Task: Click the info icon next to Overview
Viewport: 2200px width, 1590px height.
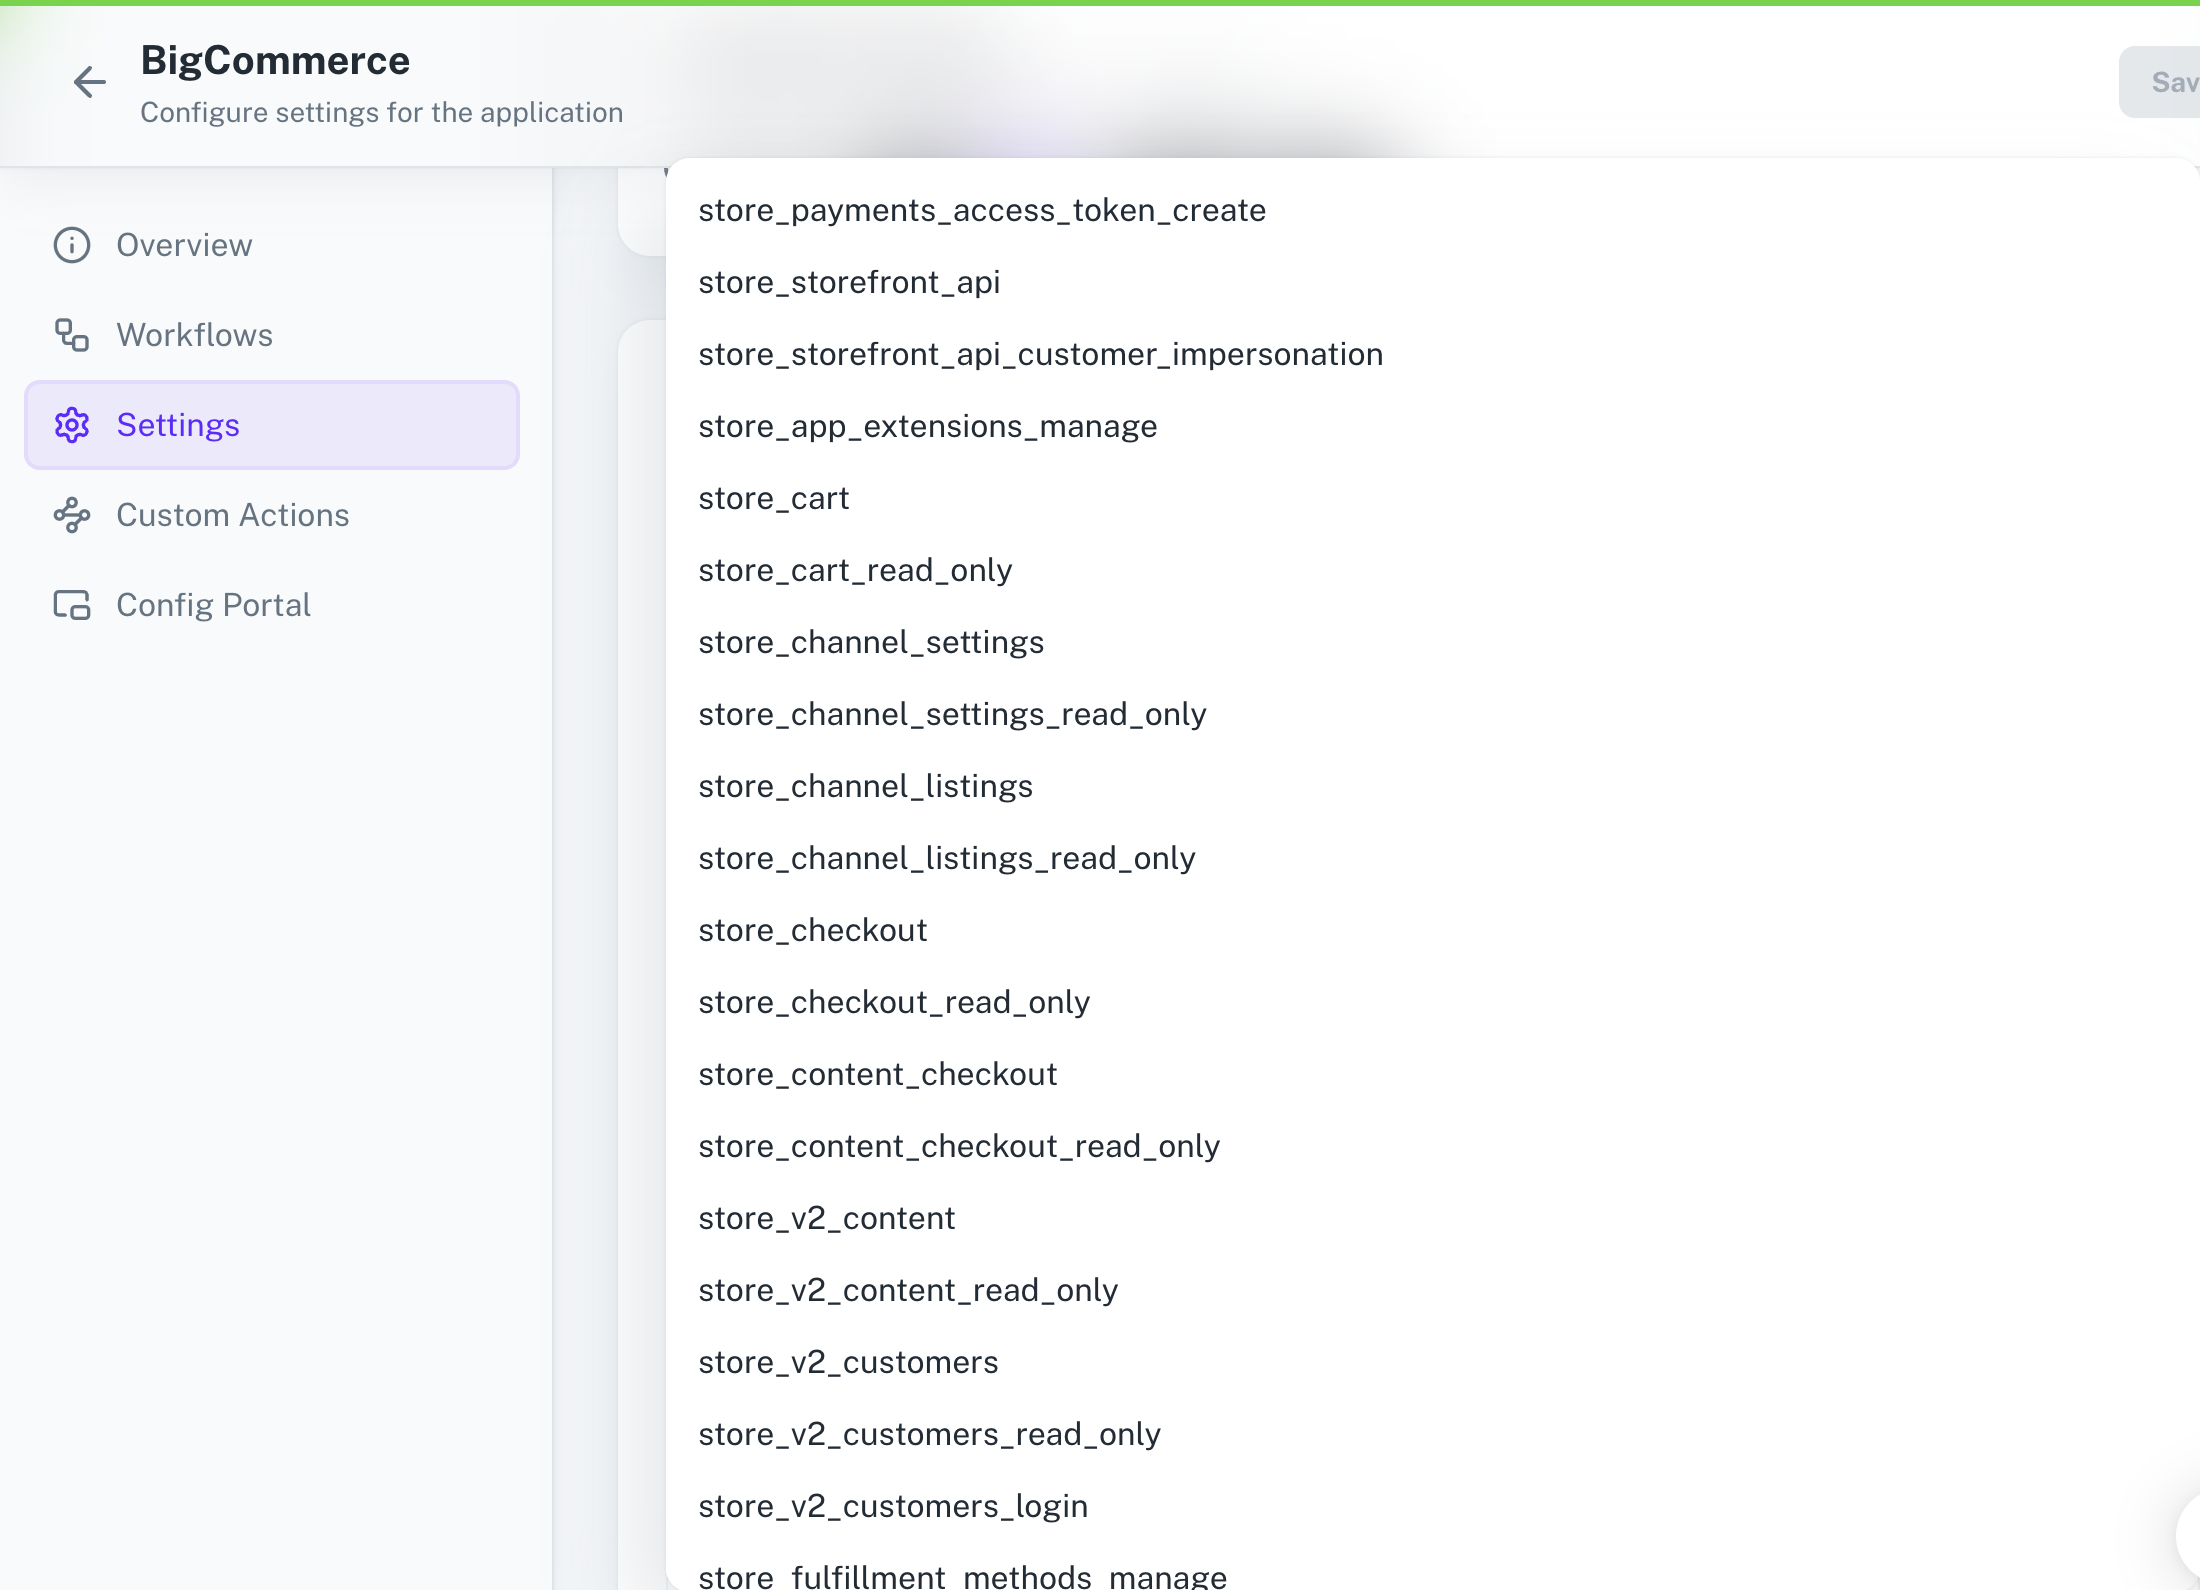Action: 71,245
